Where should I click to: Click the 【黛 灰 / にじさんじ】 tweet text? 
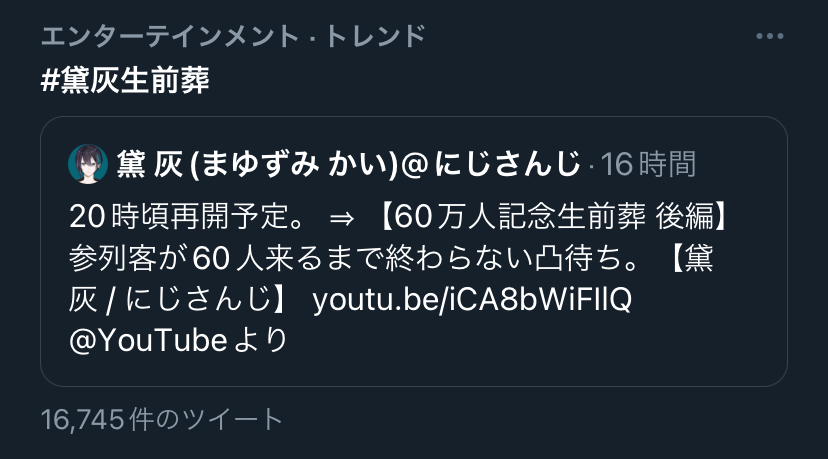pos(391,279)
